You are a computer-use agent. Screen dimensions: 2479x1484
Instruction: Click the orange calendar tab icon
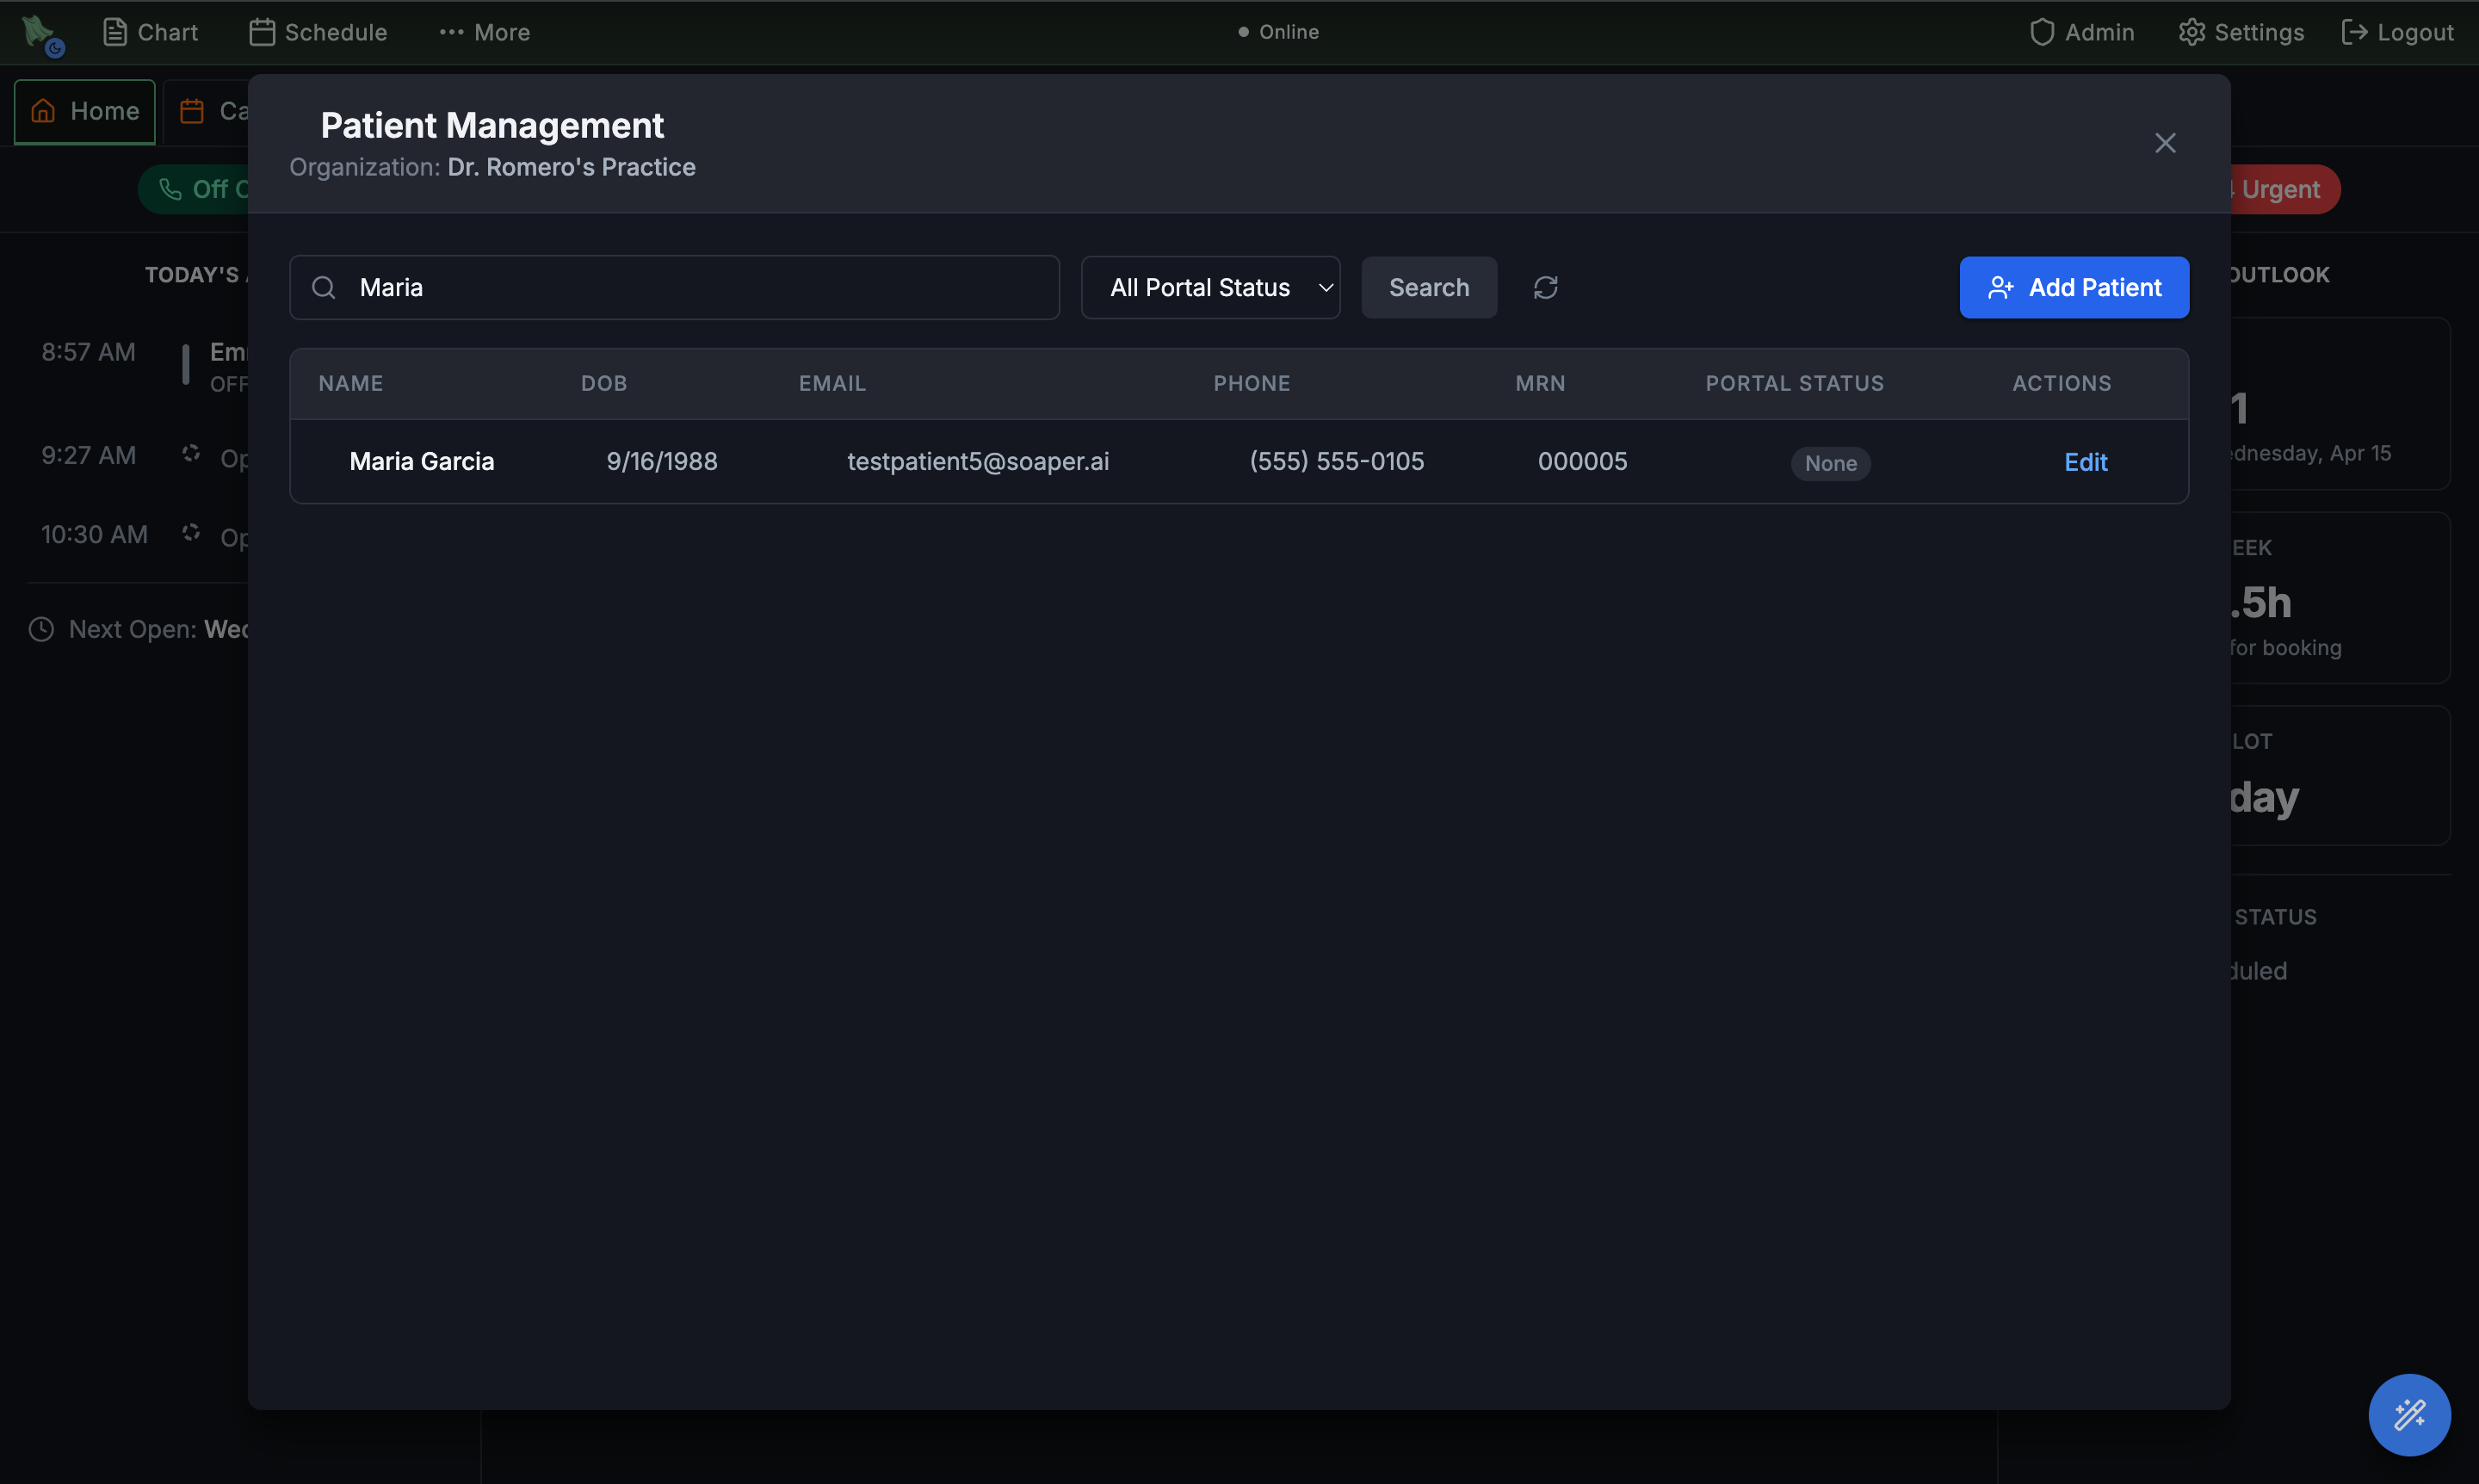[192, 111]
